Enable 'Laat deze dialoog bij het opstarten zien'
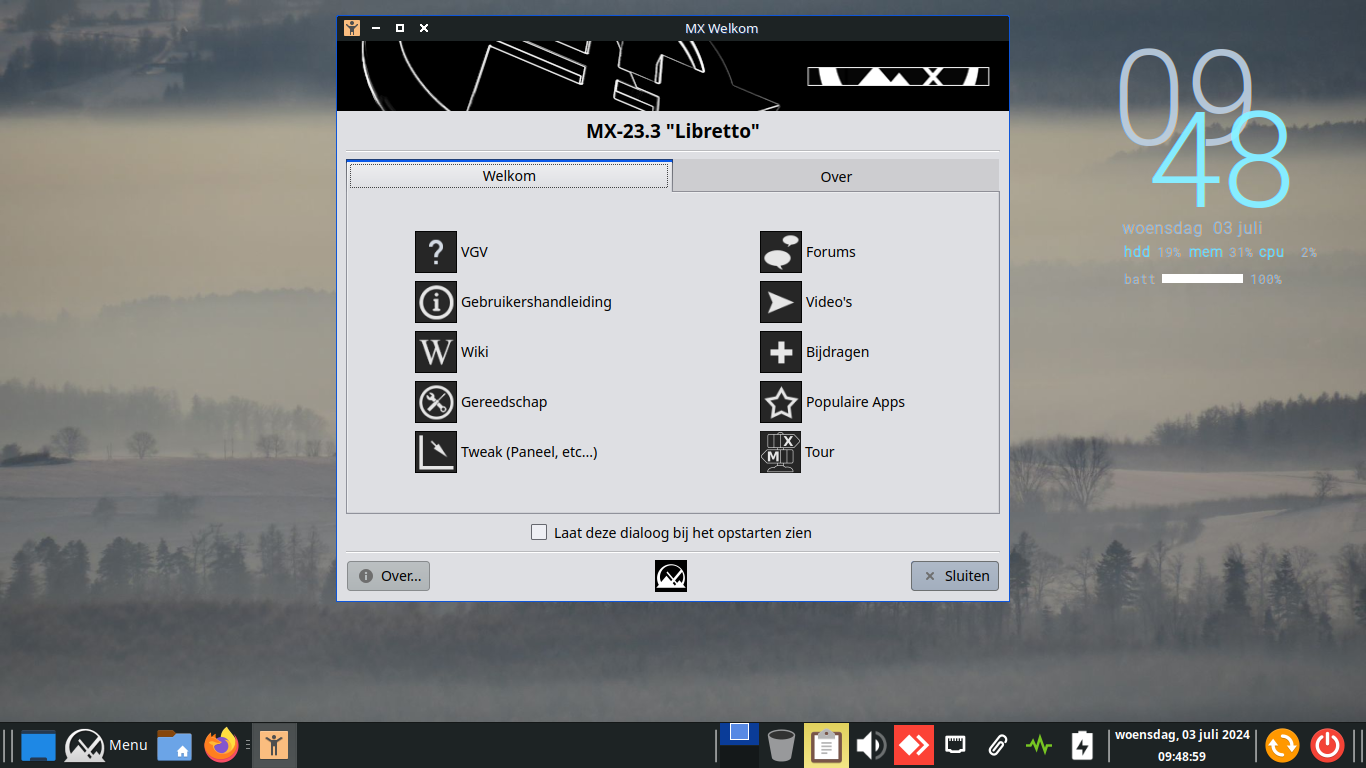 pyautogui.click(x=539, y=533)
